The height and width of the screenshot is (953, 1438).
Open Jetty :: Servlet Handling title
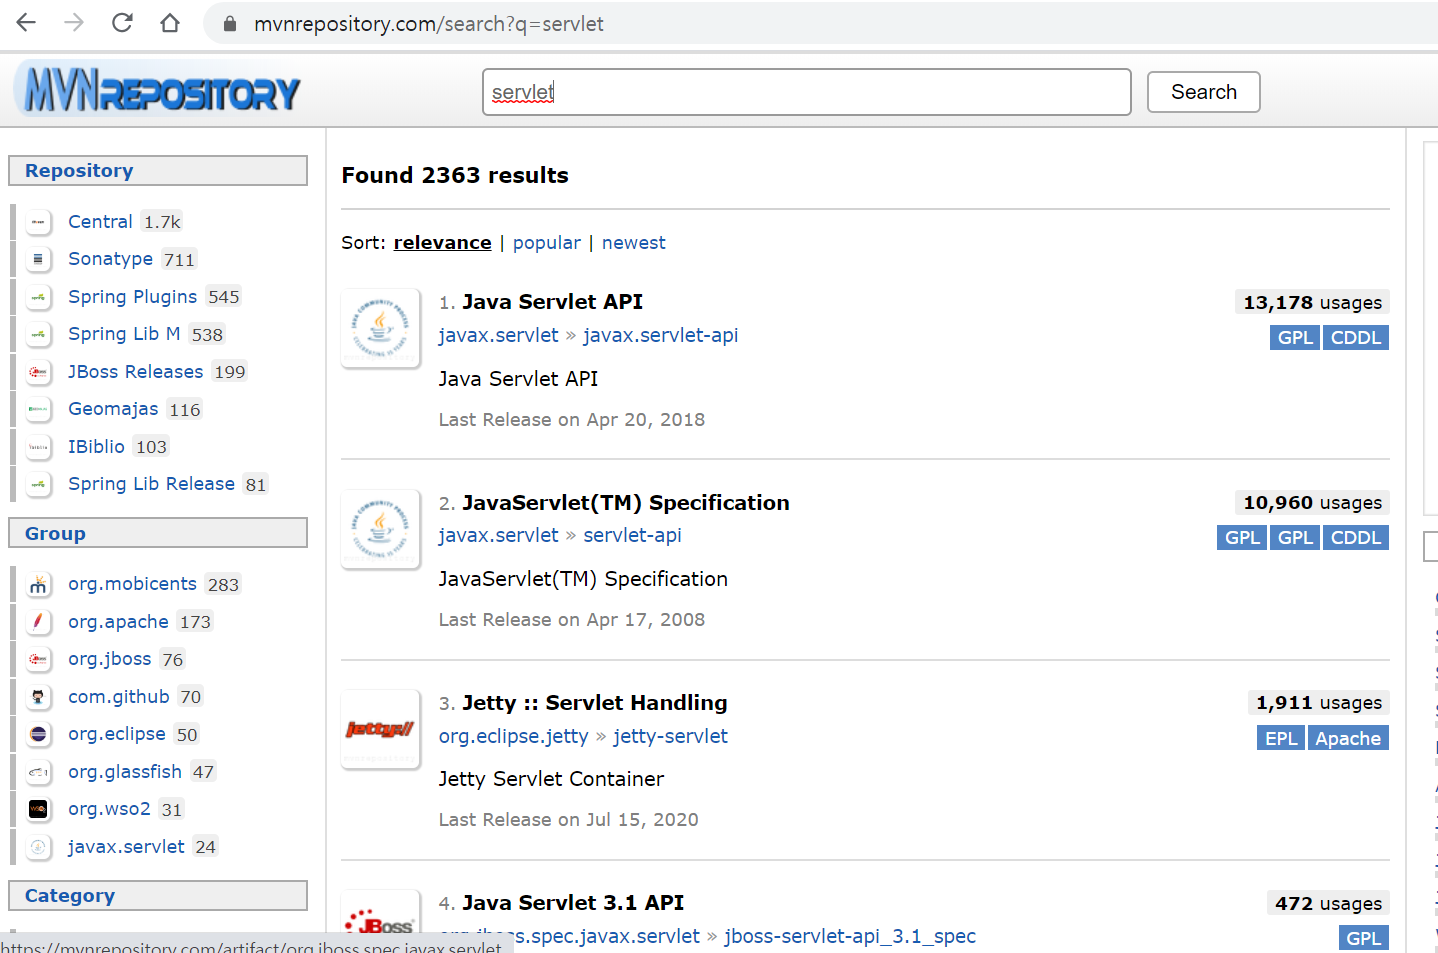tap(595, 703)
